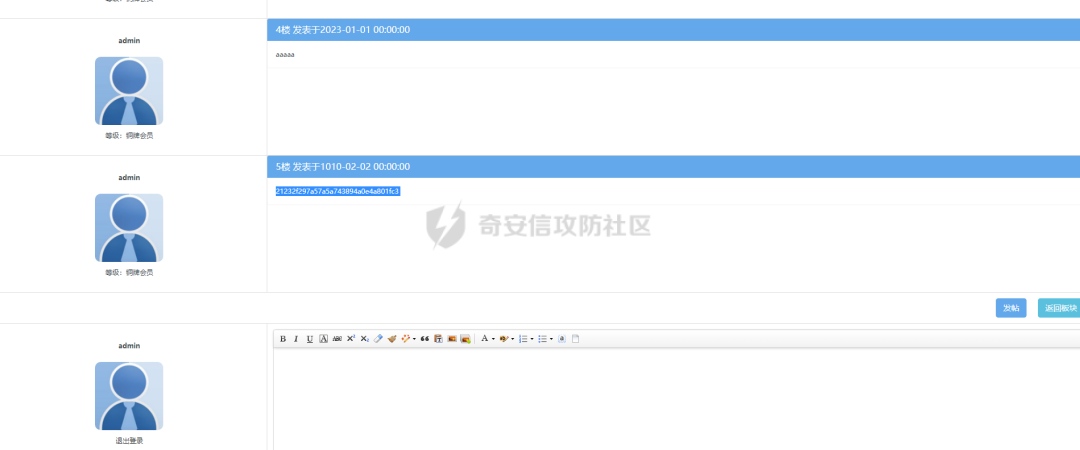Insert a blockquote with quote icon
The height and width of the screenshot is (450, 1080).
[425, 339]
